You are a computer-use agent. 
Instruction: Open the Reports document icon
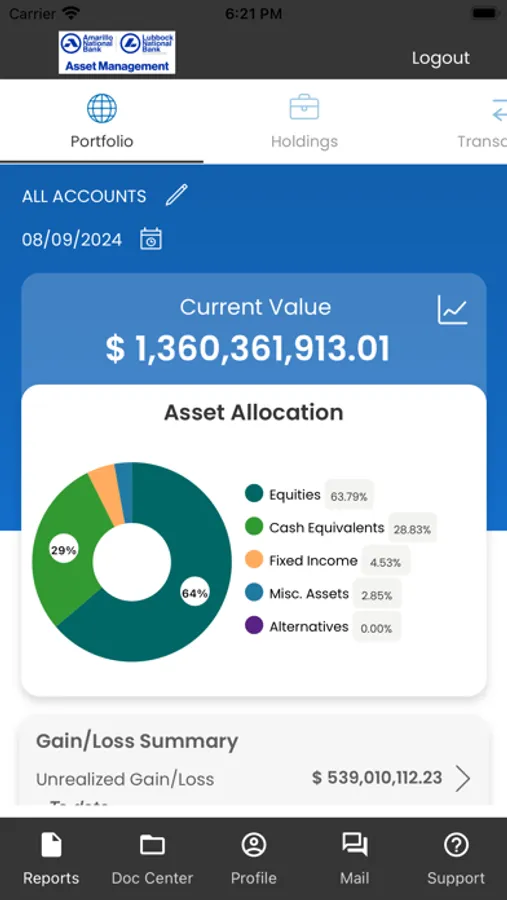click(x=51, y=845)
